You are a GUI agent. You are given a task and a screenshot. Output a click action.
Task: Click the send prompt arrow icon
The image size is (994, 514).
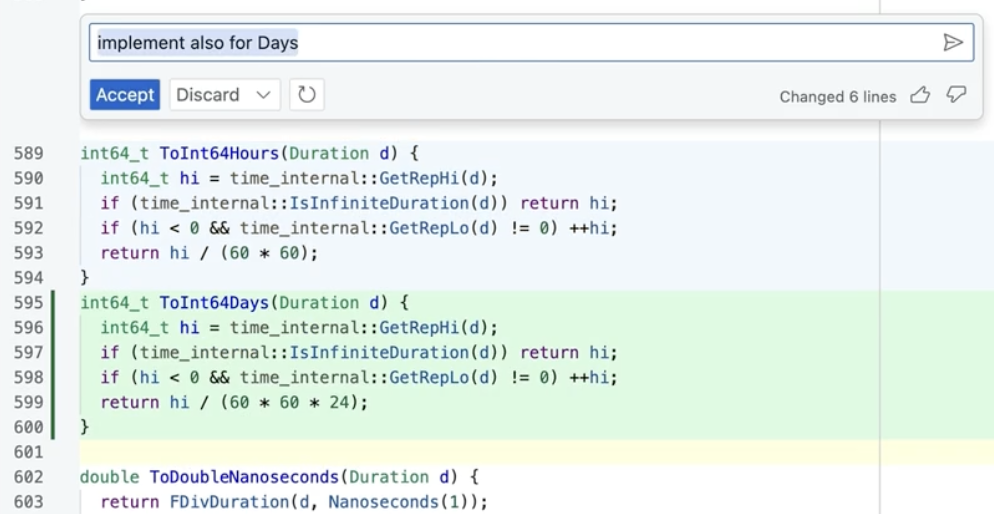[952, 43]
